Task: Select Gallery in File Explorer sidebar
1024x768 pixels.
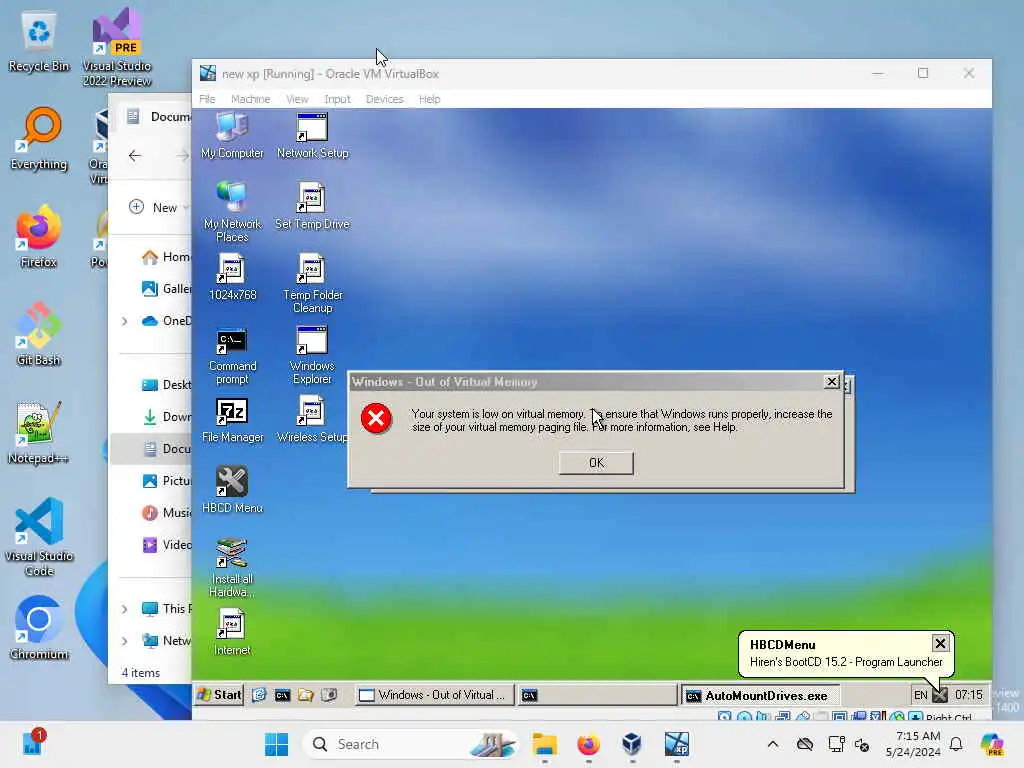Action: (x=167, y=288)
